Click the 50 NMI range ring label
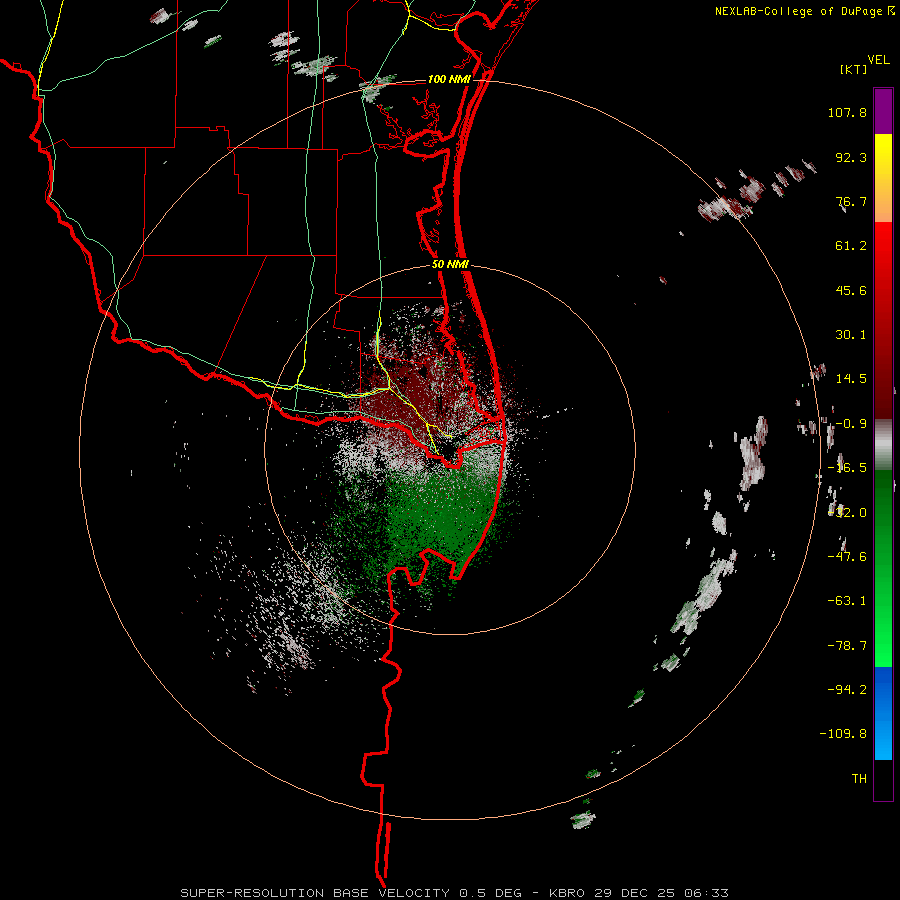Image resolution: width=900 pixels, height=900 pixels. [451, 265]
